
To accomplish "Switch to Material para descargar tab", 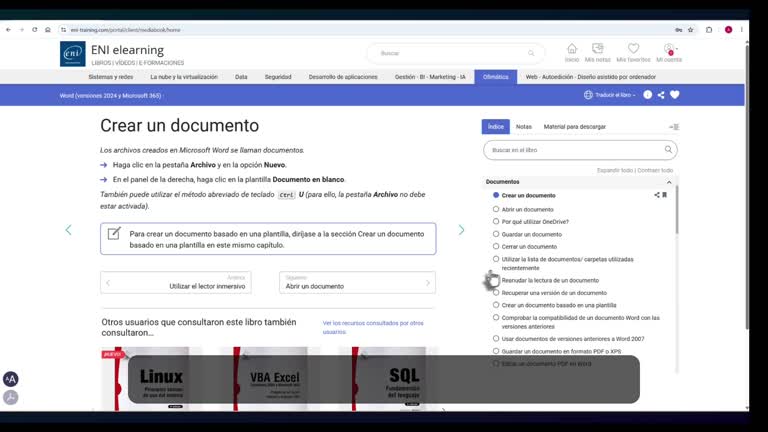I will (x=575, y=127).
